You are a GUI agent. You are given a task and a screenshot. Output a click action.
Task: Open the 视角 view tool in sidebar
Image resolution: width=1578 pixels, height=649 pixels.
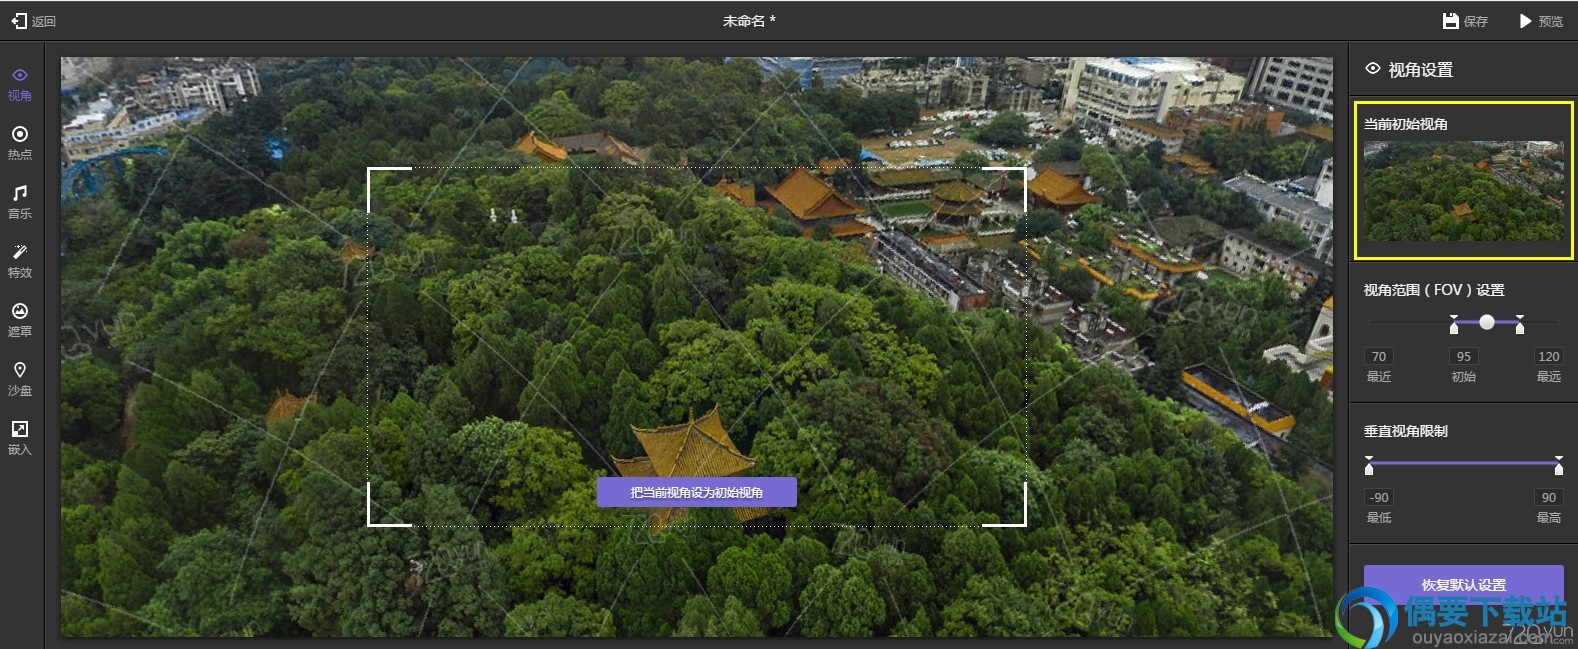(x=20, y=85)
